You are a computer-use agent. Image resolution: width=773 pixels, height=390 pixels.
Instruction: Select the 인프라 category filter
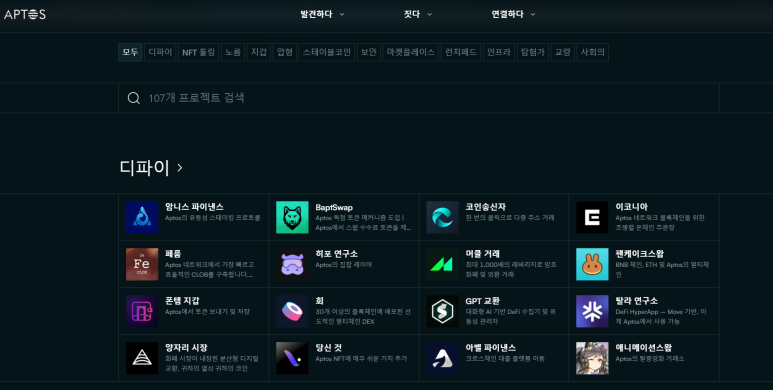[x=499, y=52]
